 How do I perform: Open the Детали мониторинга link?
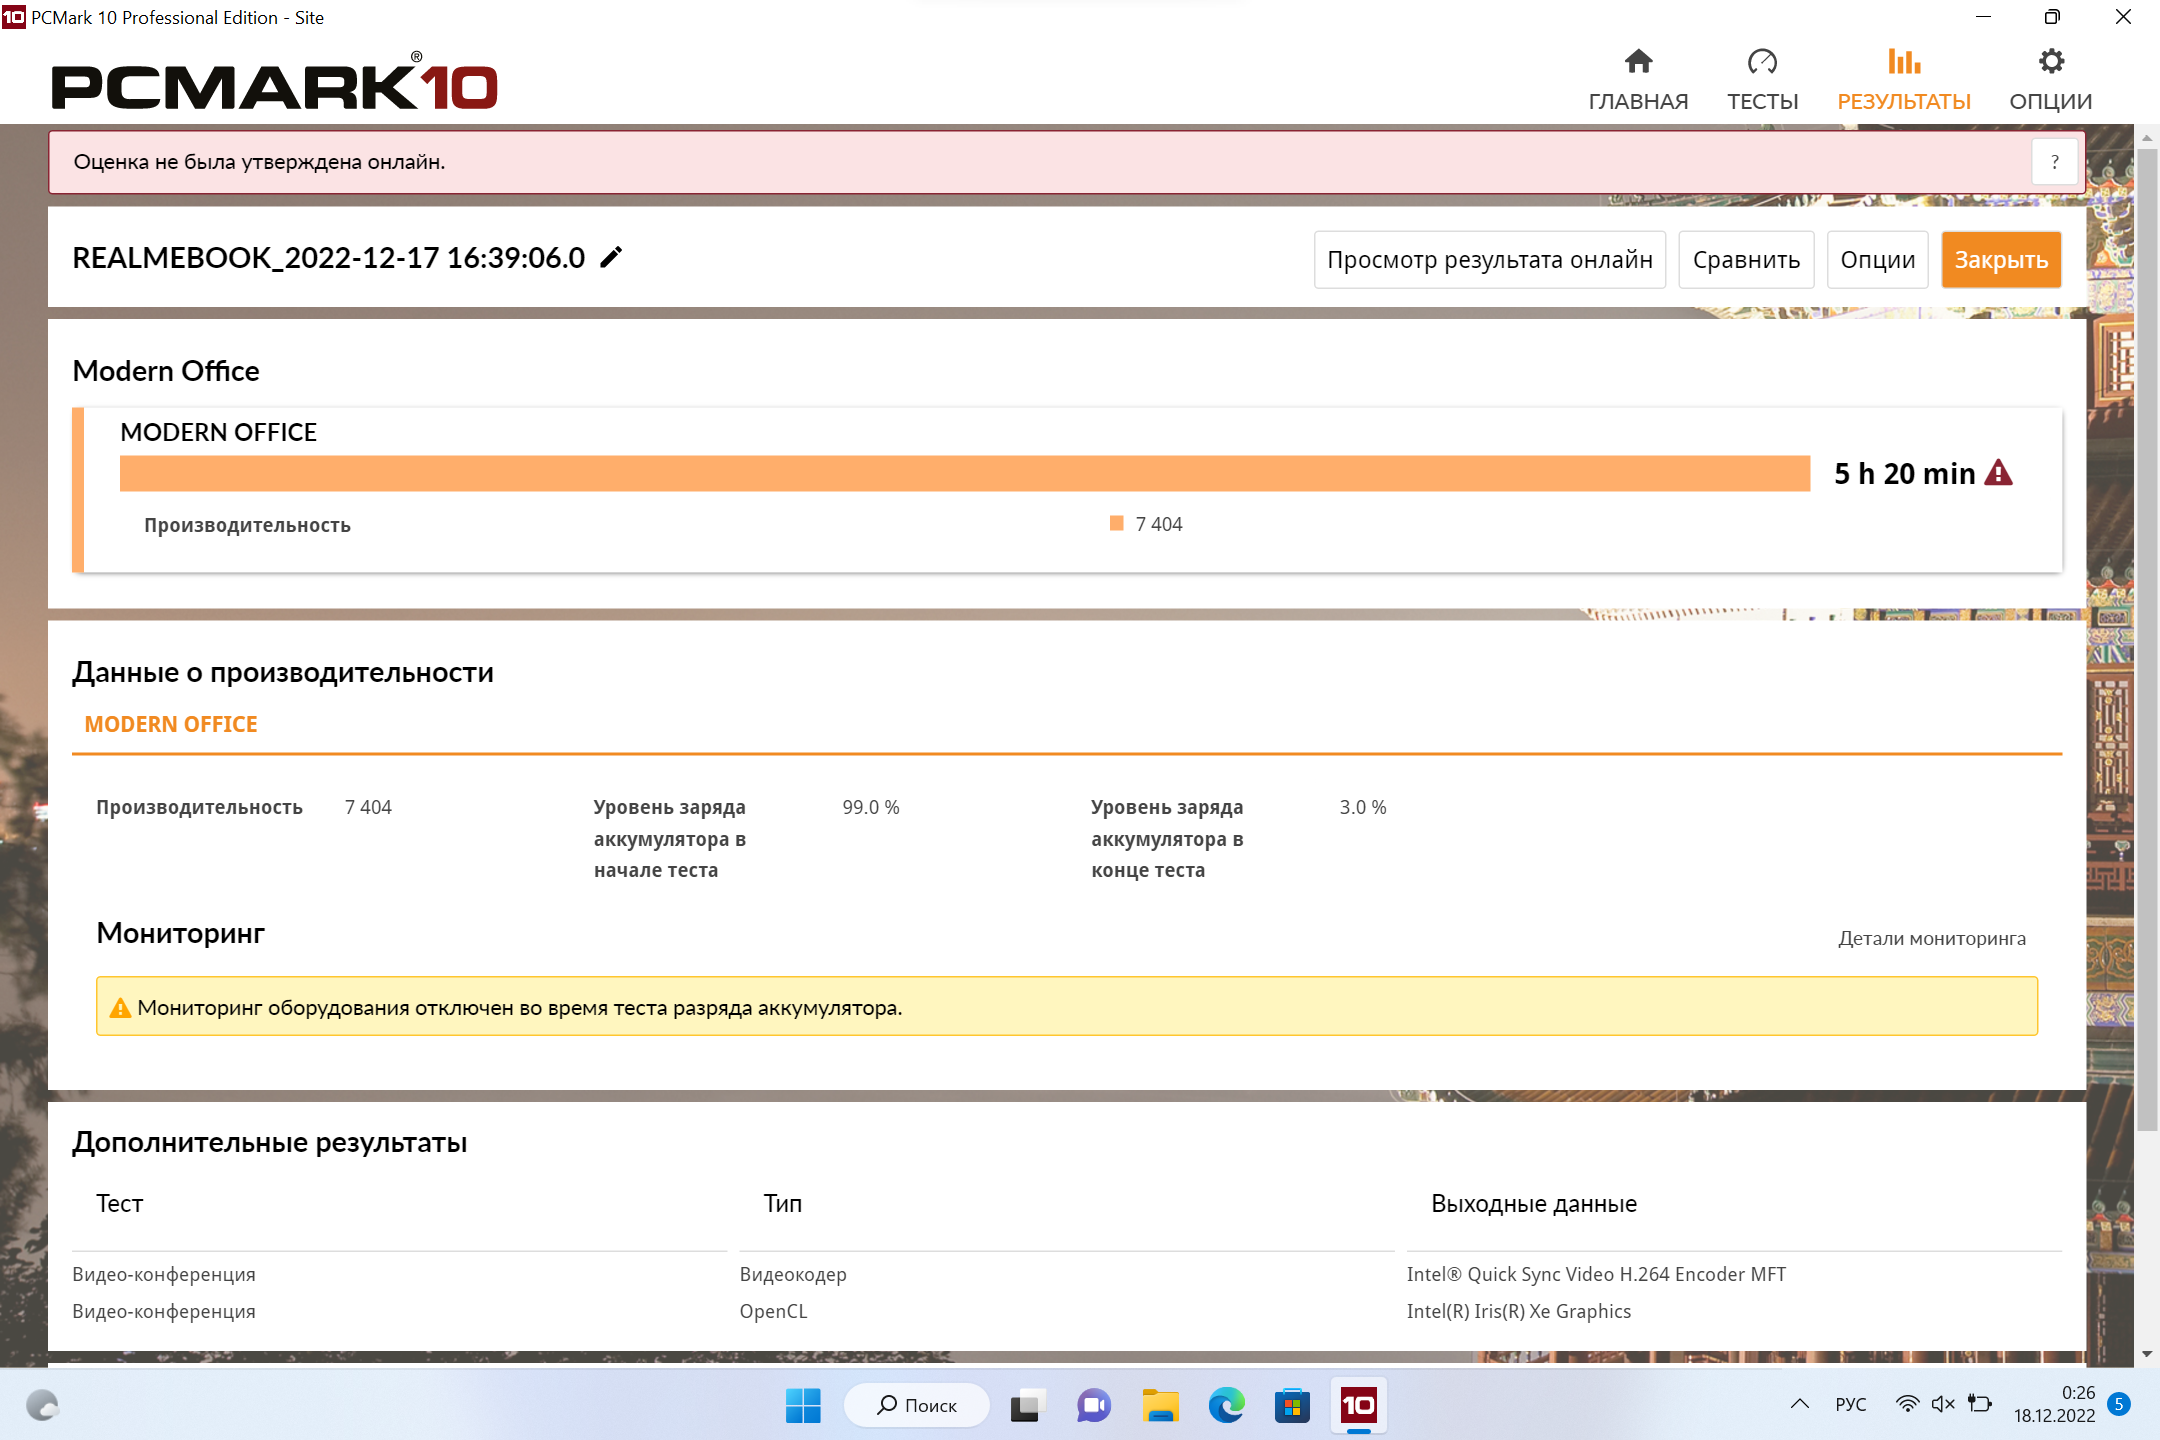point(1931,938)
